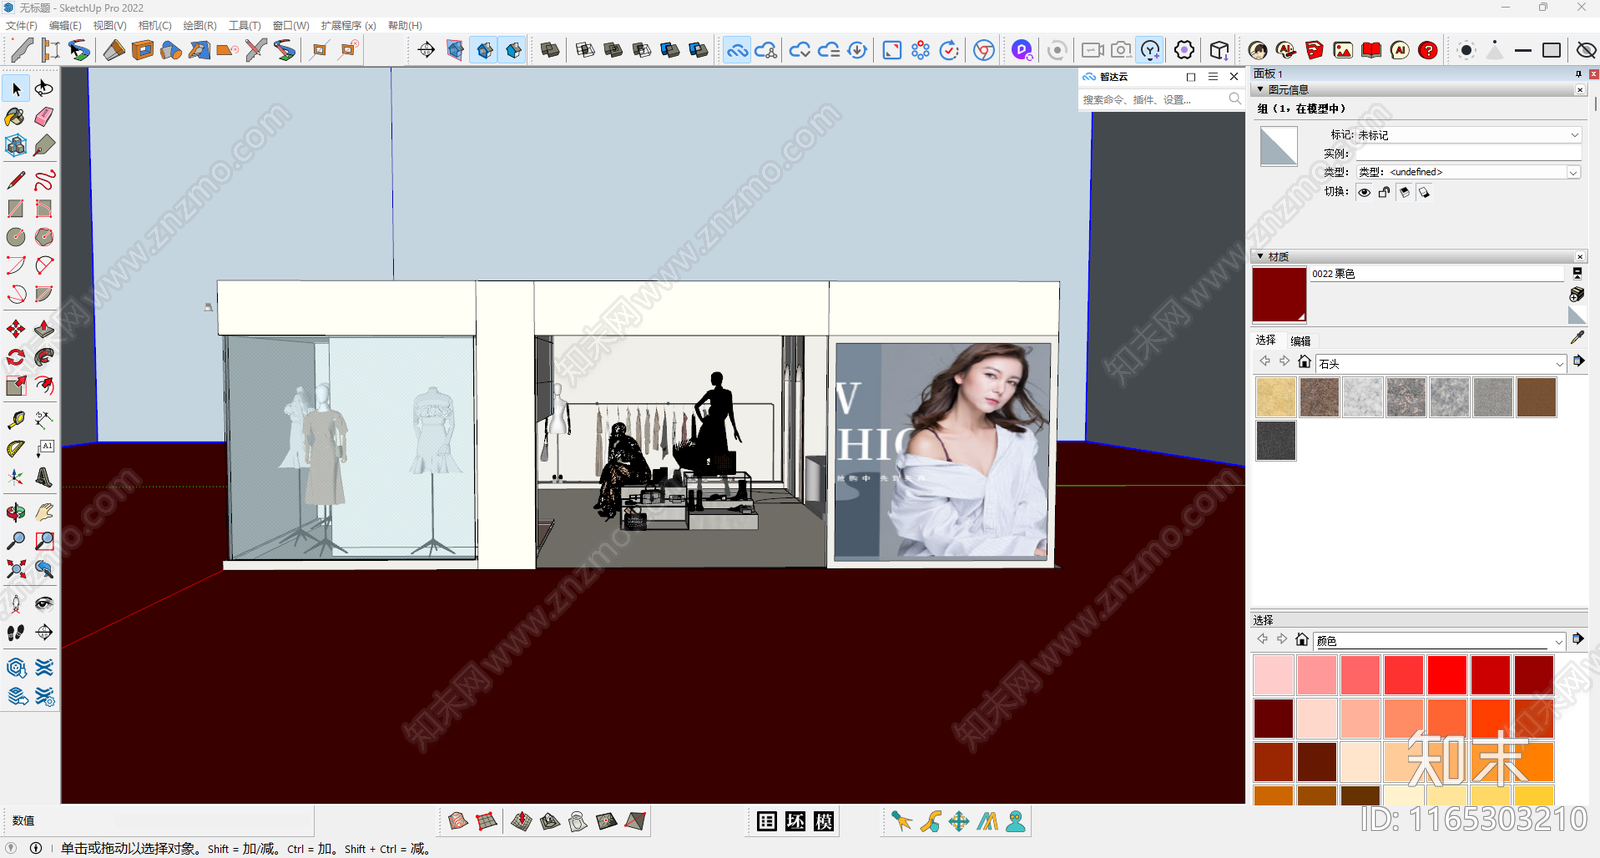The width and height of the screenshot is (1600, 858).
Task: Select the Push/Pull tool
Action: coord(44,329)
